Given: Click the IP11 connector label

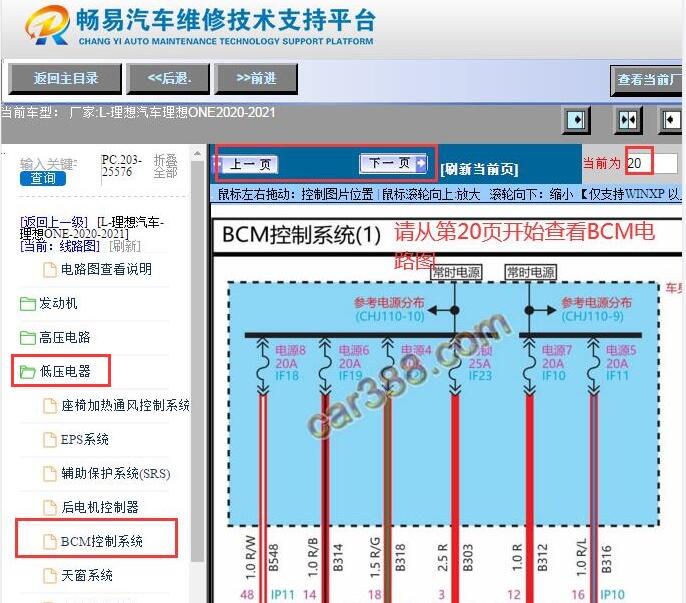Looking at the screenshot, I should tap(282, 595).
